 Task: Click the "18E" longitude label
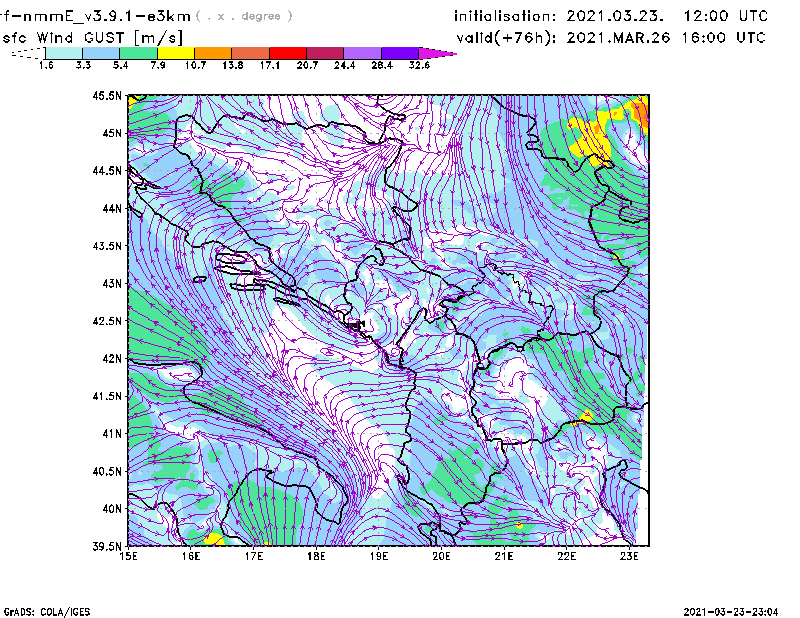(316, 556)
